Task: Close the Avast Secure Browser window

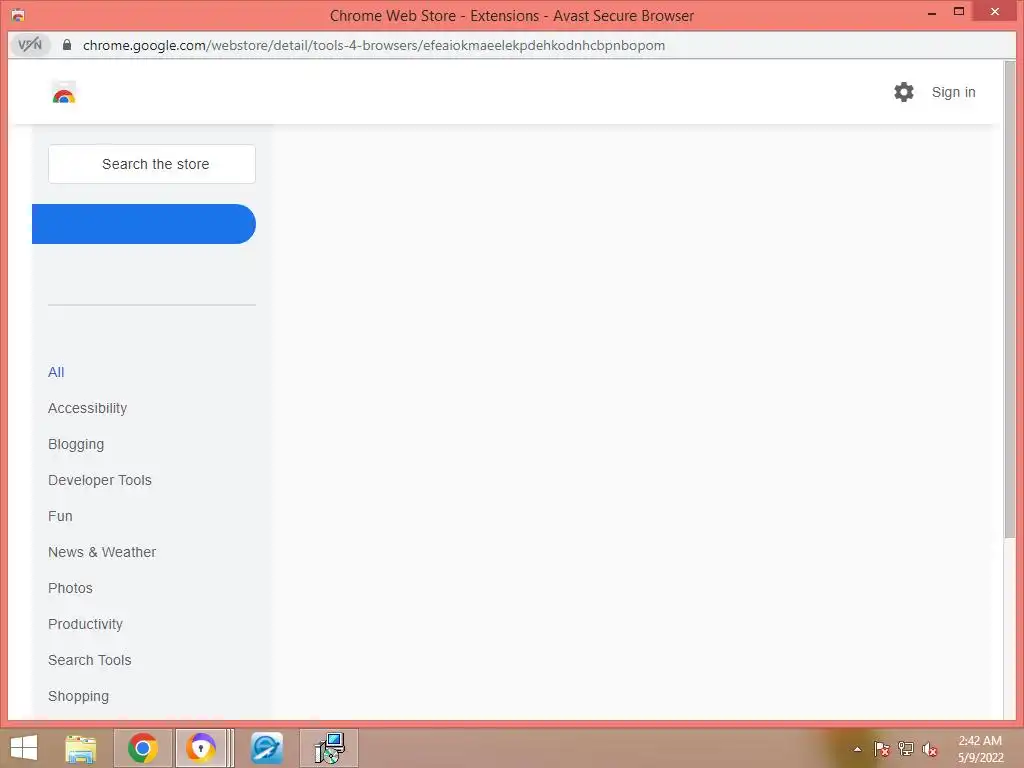Action: 995,12
